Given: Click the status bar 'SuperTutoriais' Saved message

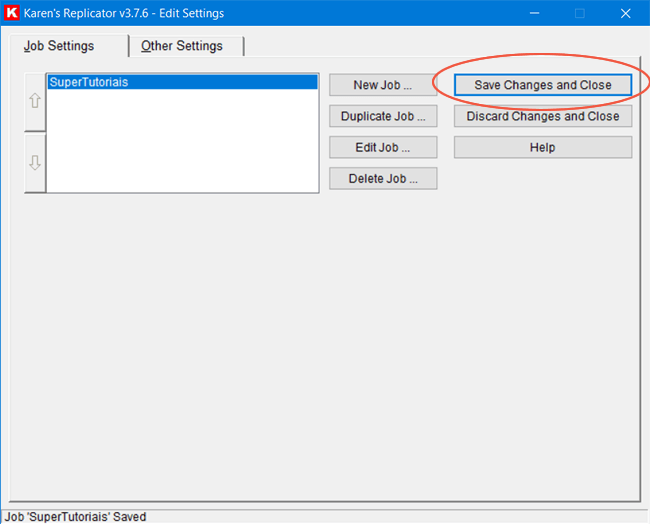Looking at the screenshot, I should [x=74, y=517].
